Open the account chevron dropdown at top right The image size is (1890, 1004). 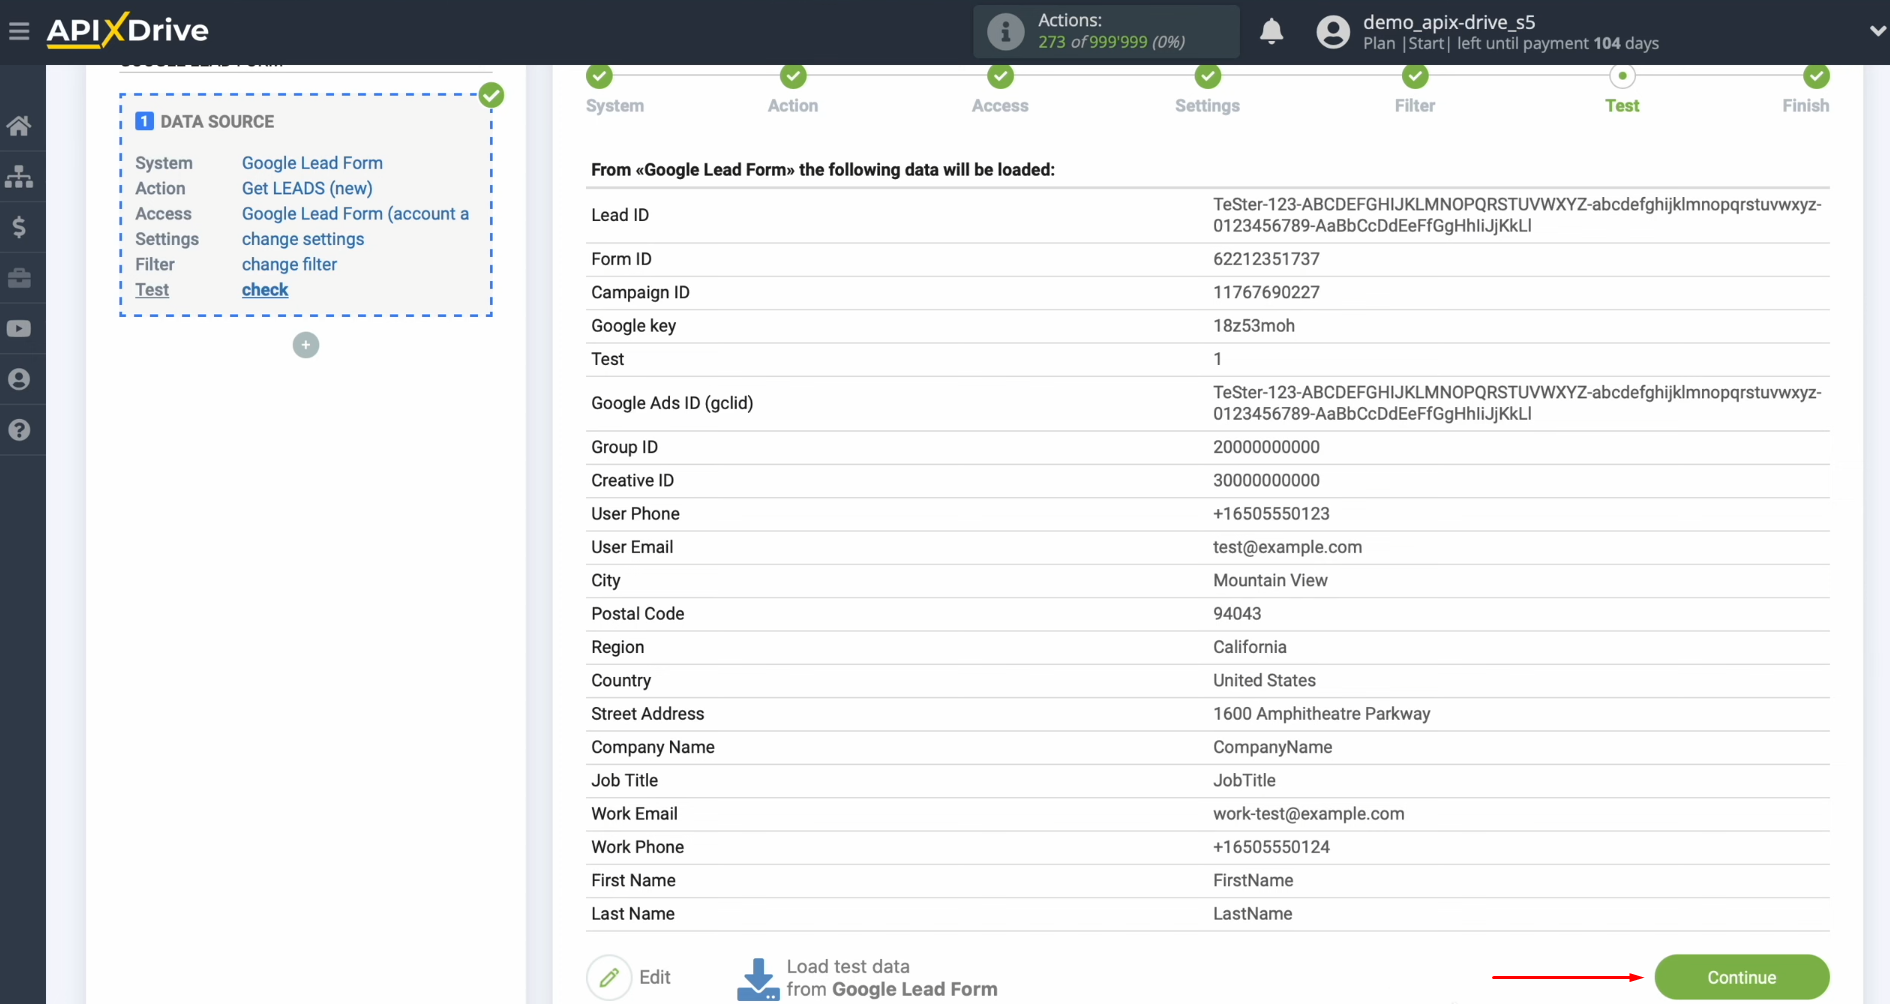pyautogui.click(x=1877, y=31)
